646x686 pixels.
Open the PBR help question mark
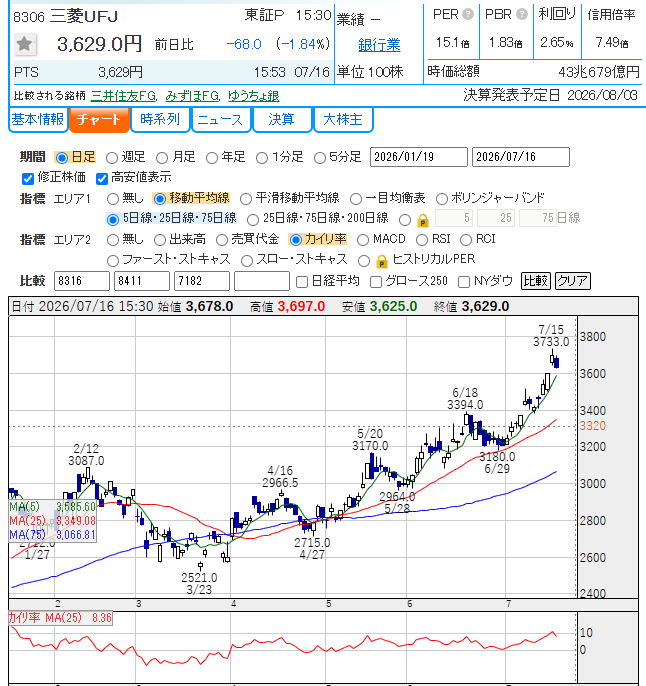click(x=521, y=14)
